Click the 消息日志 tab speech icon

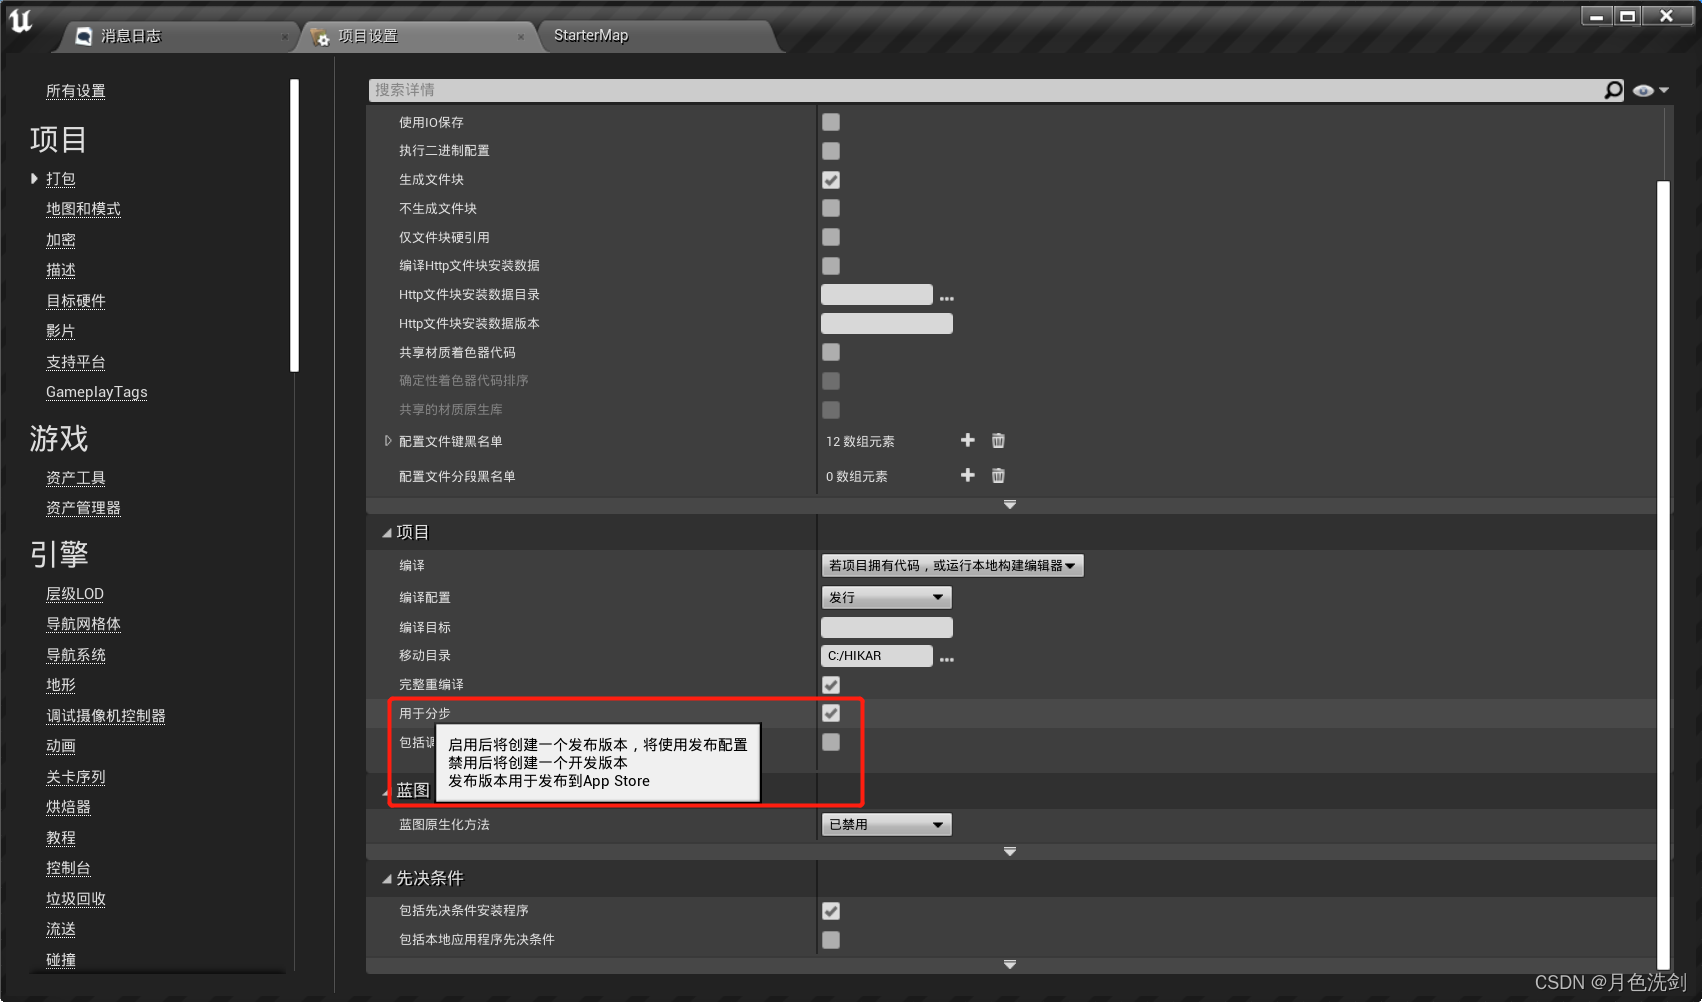84,36
